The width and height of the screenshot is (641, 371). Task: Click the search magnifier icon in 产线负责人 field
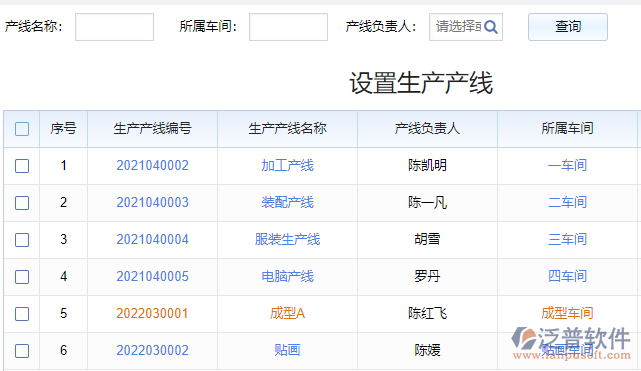(491, 27)
